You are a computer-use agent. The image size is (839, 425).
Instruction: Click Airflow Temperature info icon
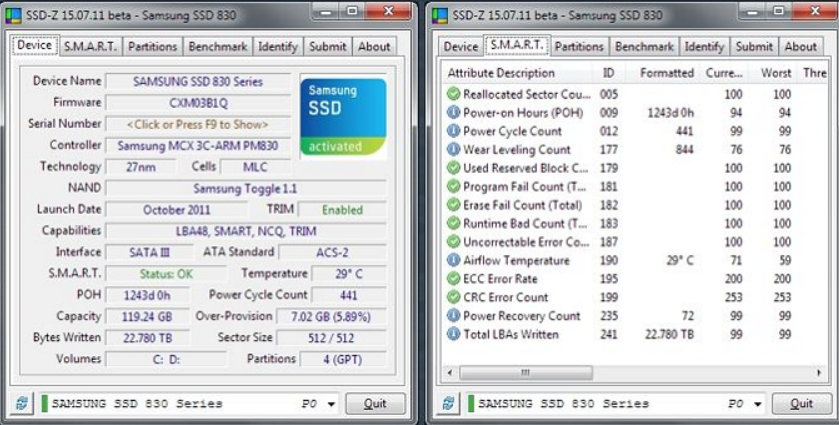tap(453, 261)
